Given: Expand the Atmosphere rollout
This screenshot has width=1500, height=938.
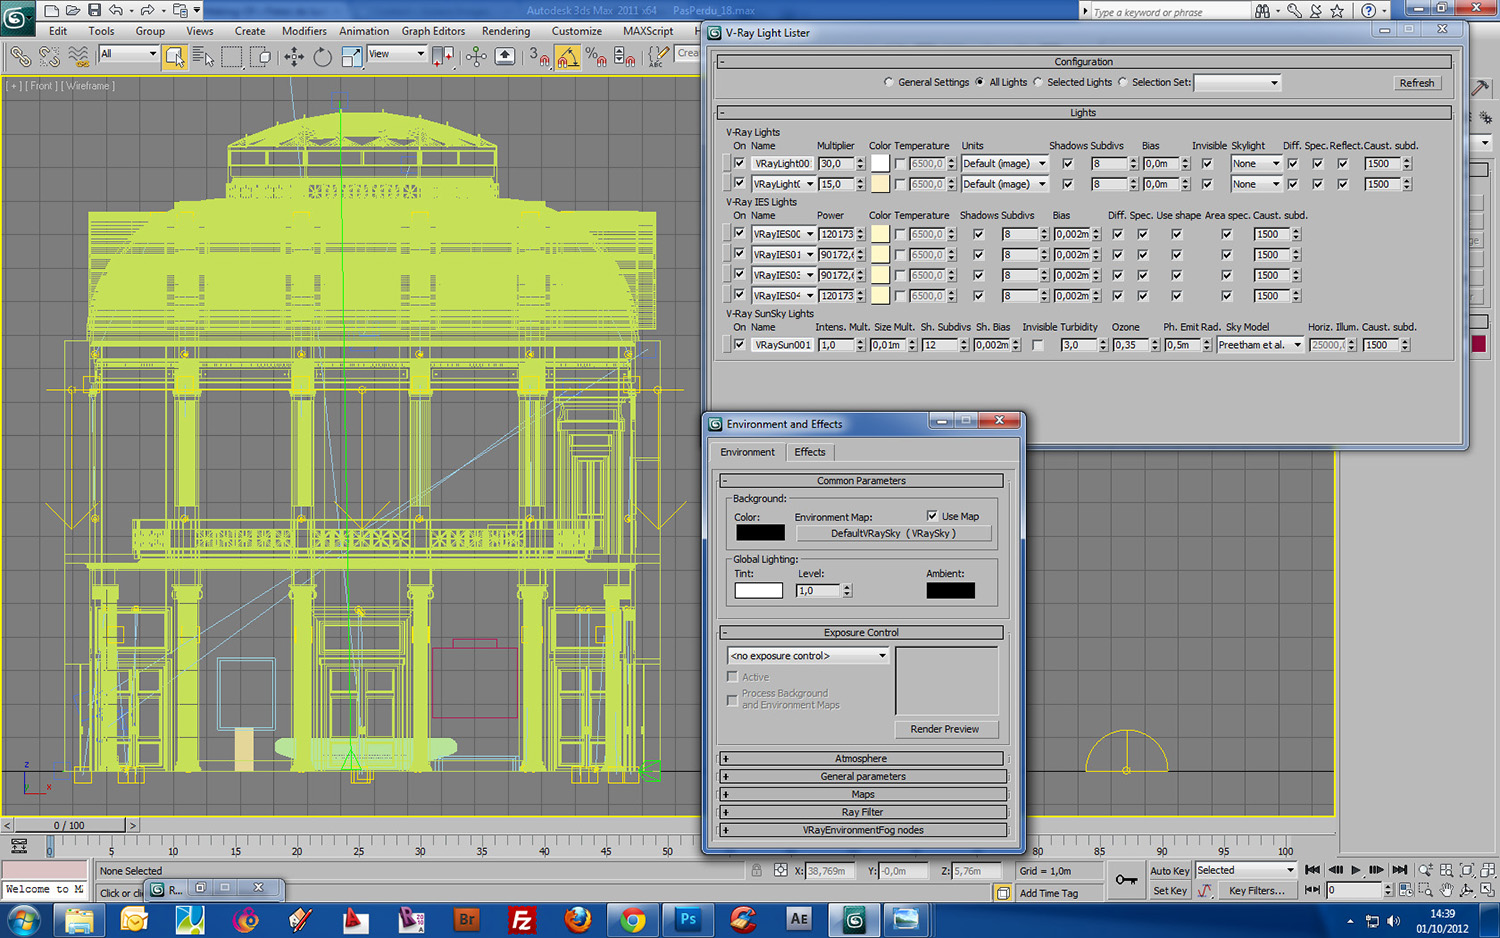Looking at the screenshot, I should click(x=861, y=759).
